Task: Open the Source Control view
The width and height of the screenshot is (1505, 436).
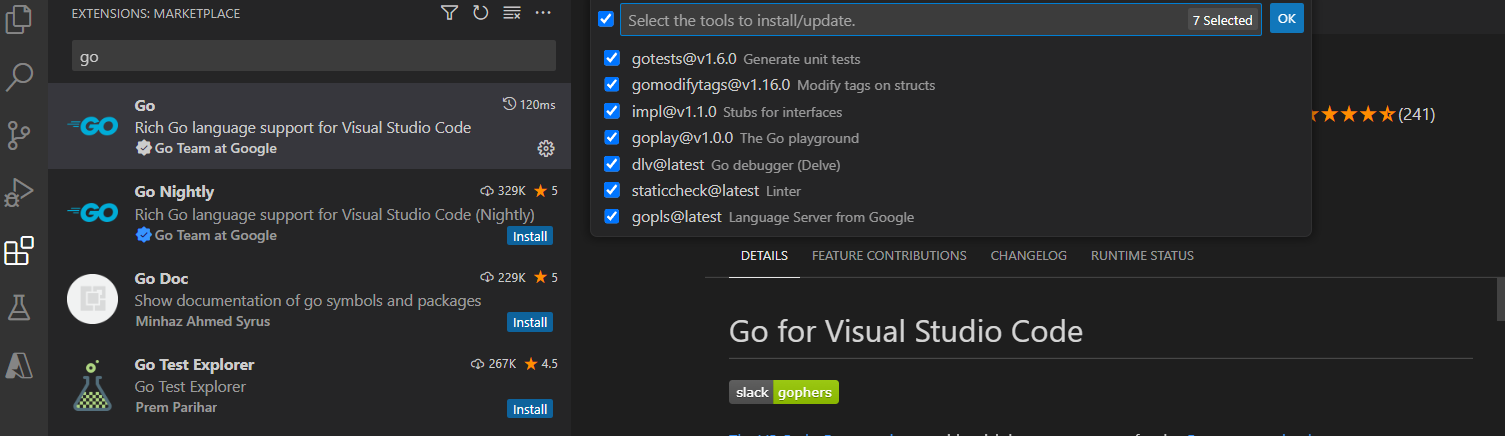Action: (x=20, y=135)
